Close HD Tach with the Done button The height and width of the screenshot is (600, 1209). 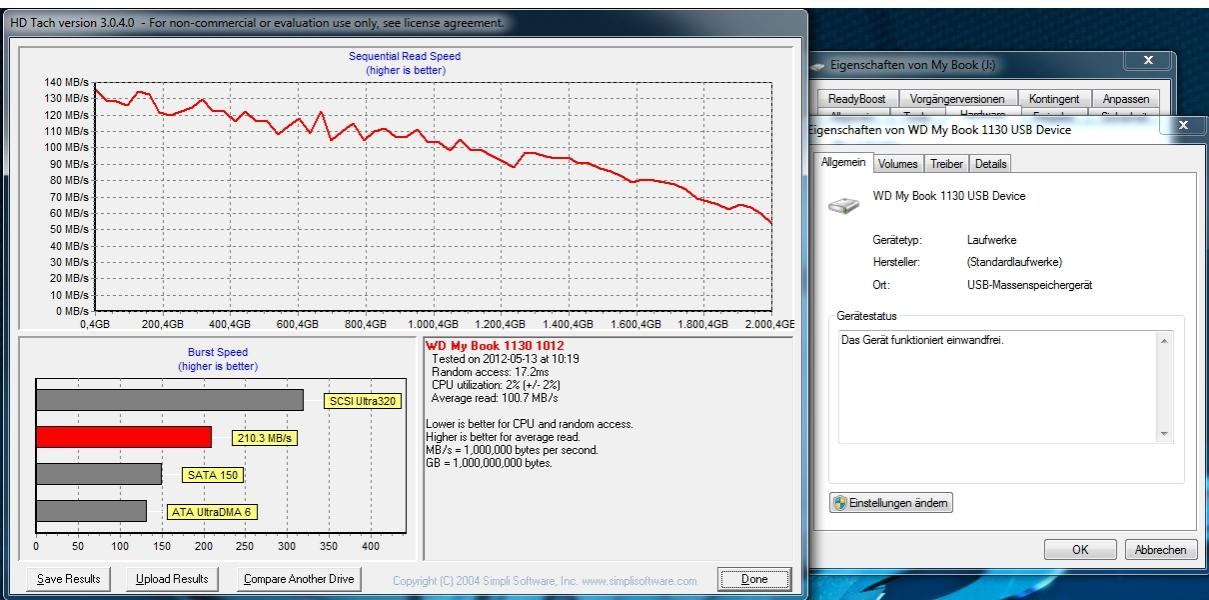[x=754, y=579]
